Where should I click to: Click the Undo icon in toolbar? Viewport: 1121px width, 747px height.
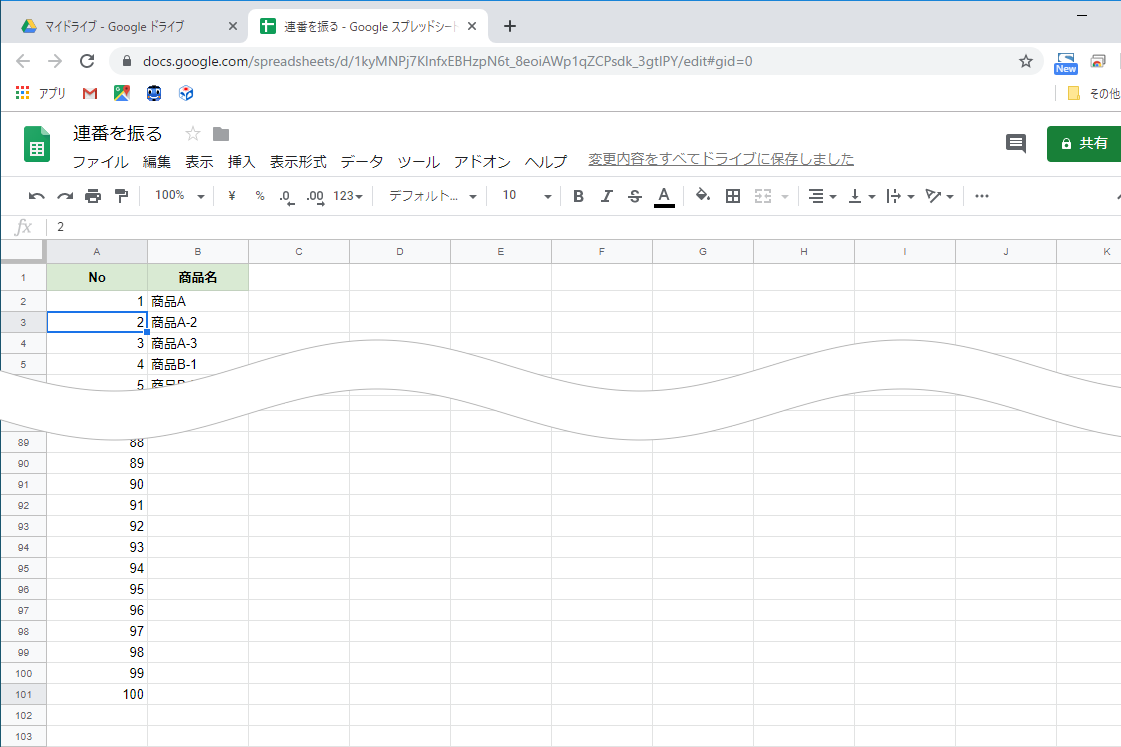click(36, 196)
